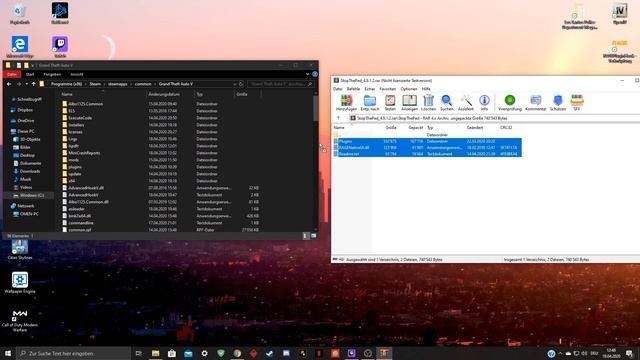This screenshot has width=640, height=360.
Task: Select Dropbox in Explorer sidebar
Action: point(22,110)
